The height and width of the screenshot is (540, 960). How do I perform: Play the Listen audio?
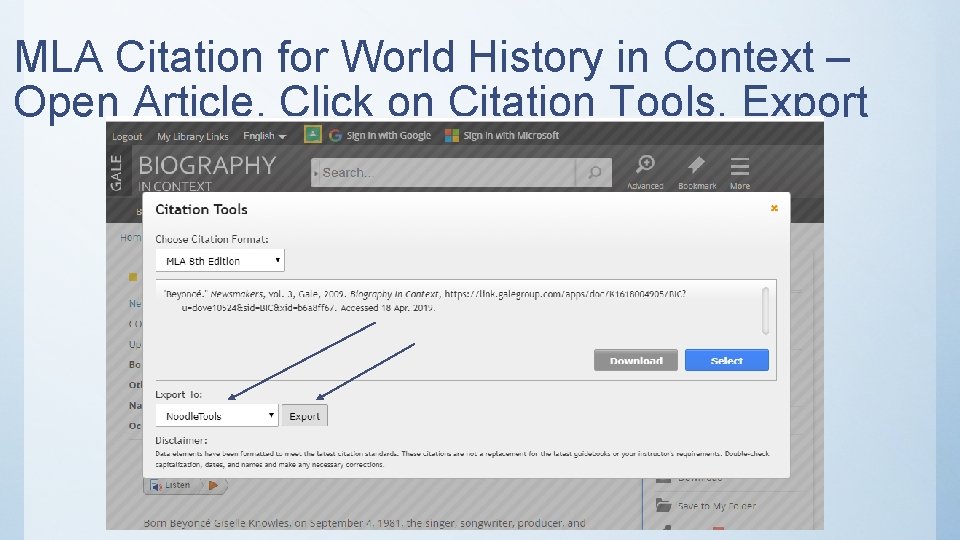[x=213, y=485]
